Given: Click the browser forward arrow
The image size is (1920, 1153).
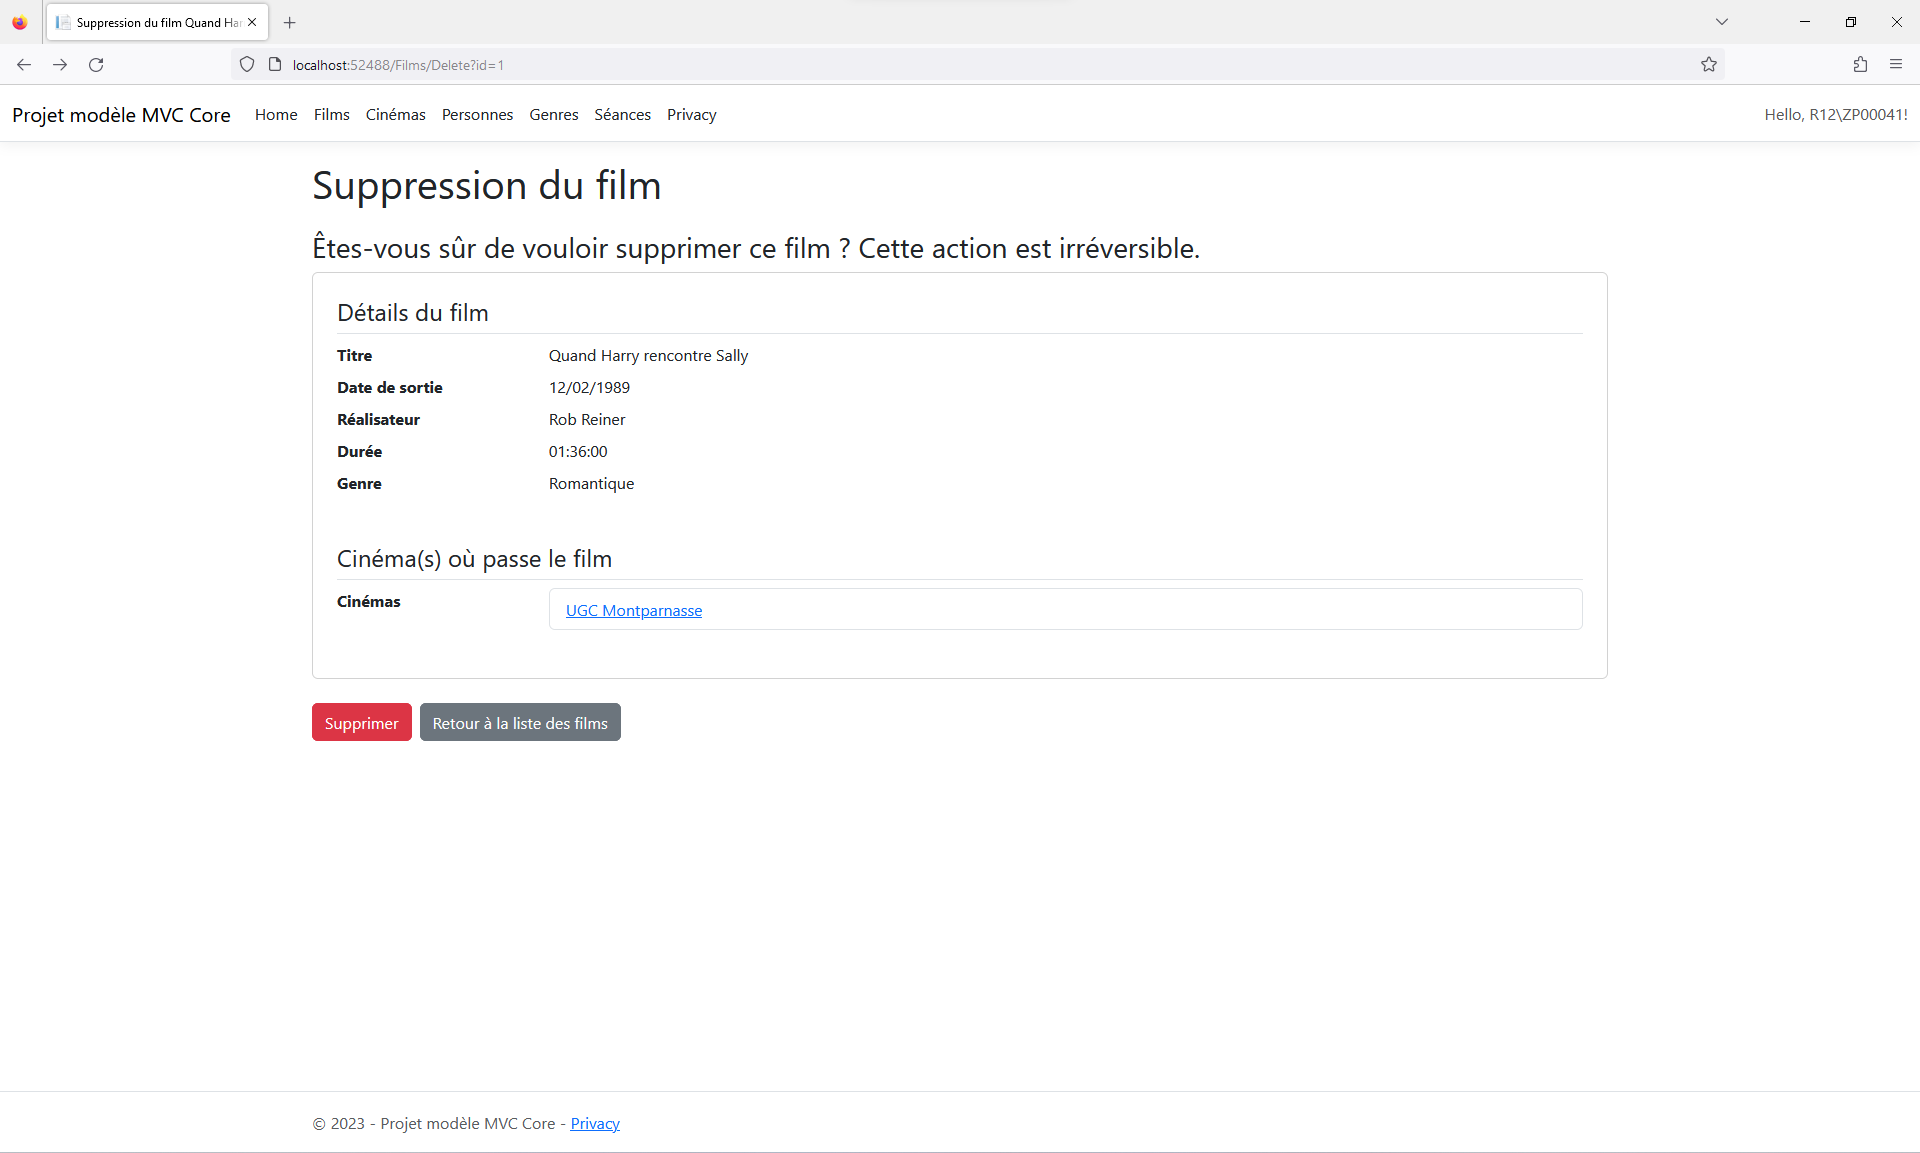Looking at the screenshot, I should click(x=60, y=65).
